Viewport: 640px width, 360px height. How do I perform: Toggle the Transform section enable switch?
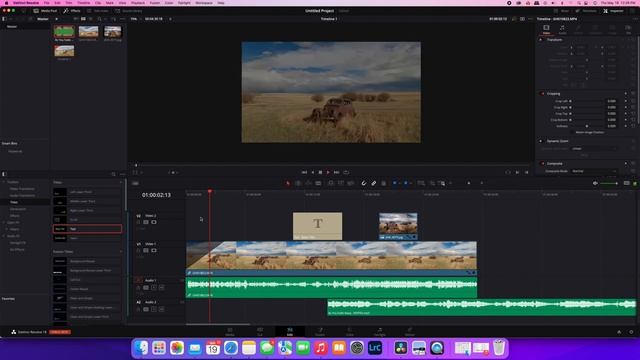(541, 40)
